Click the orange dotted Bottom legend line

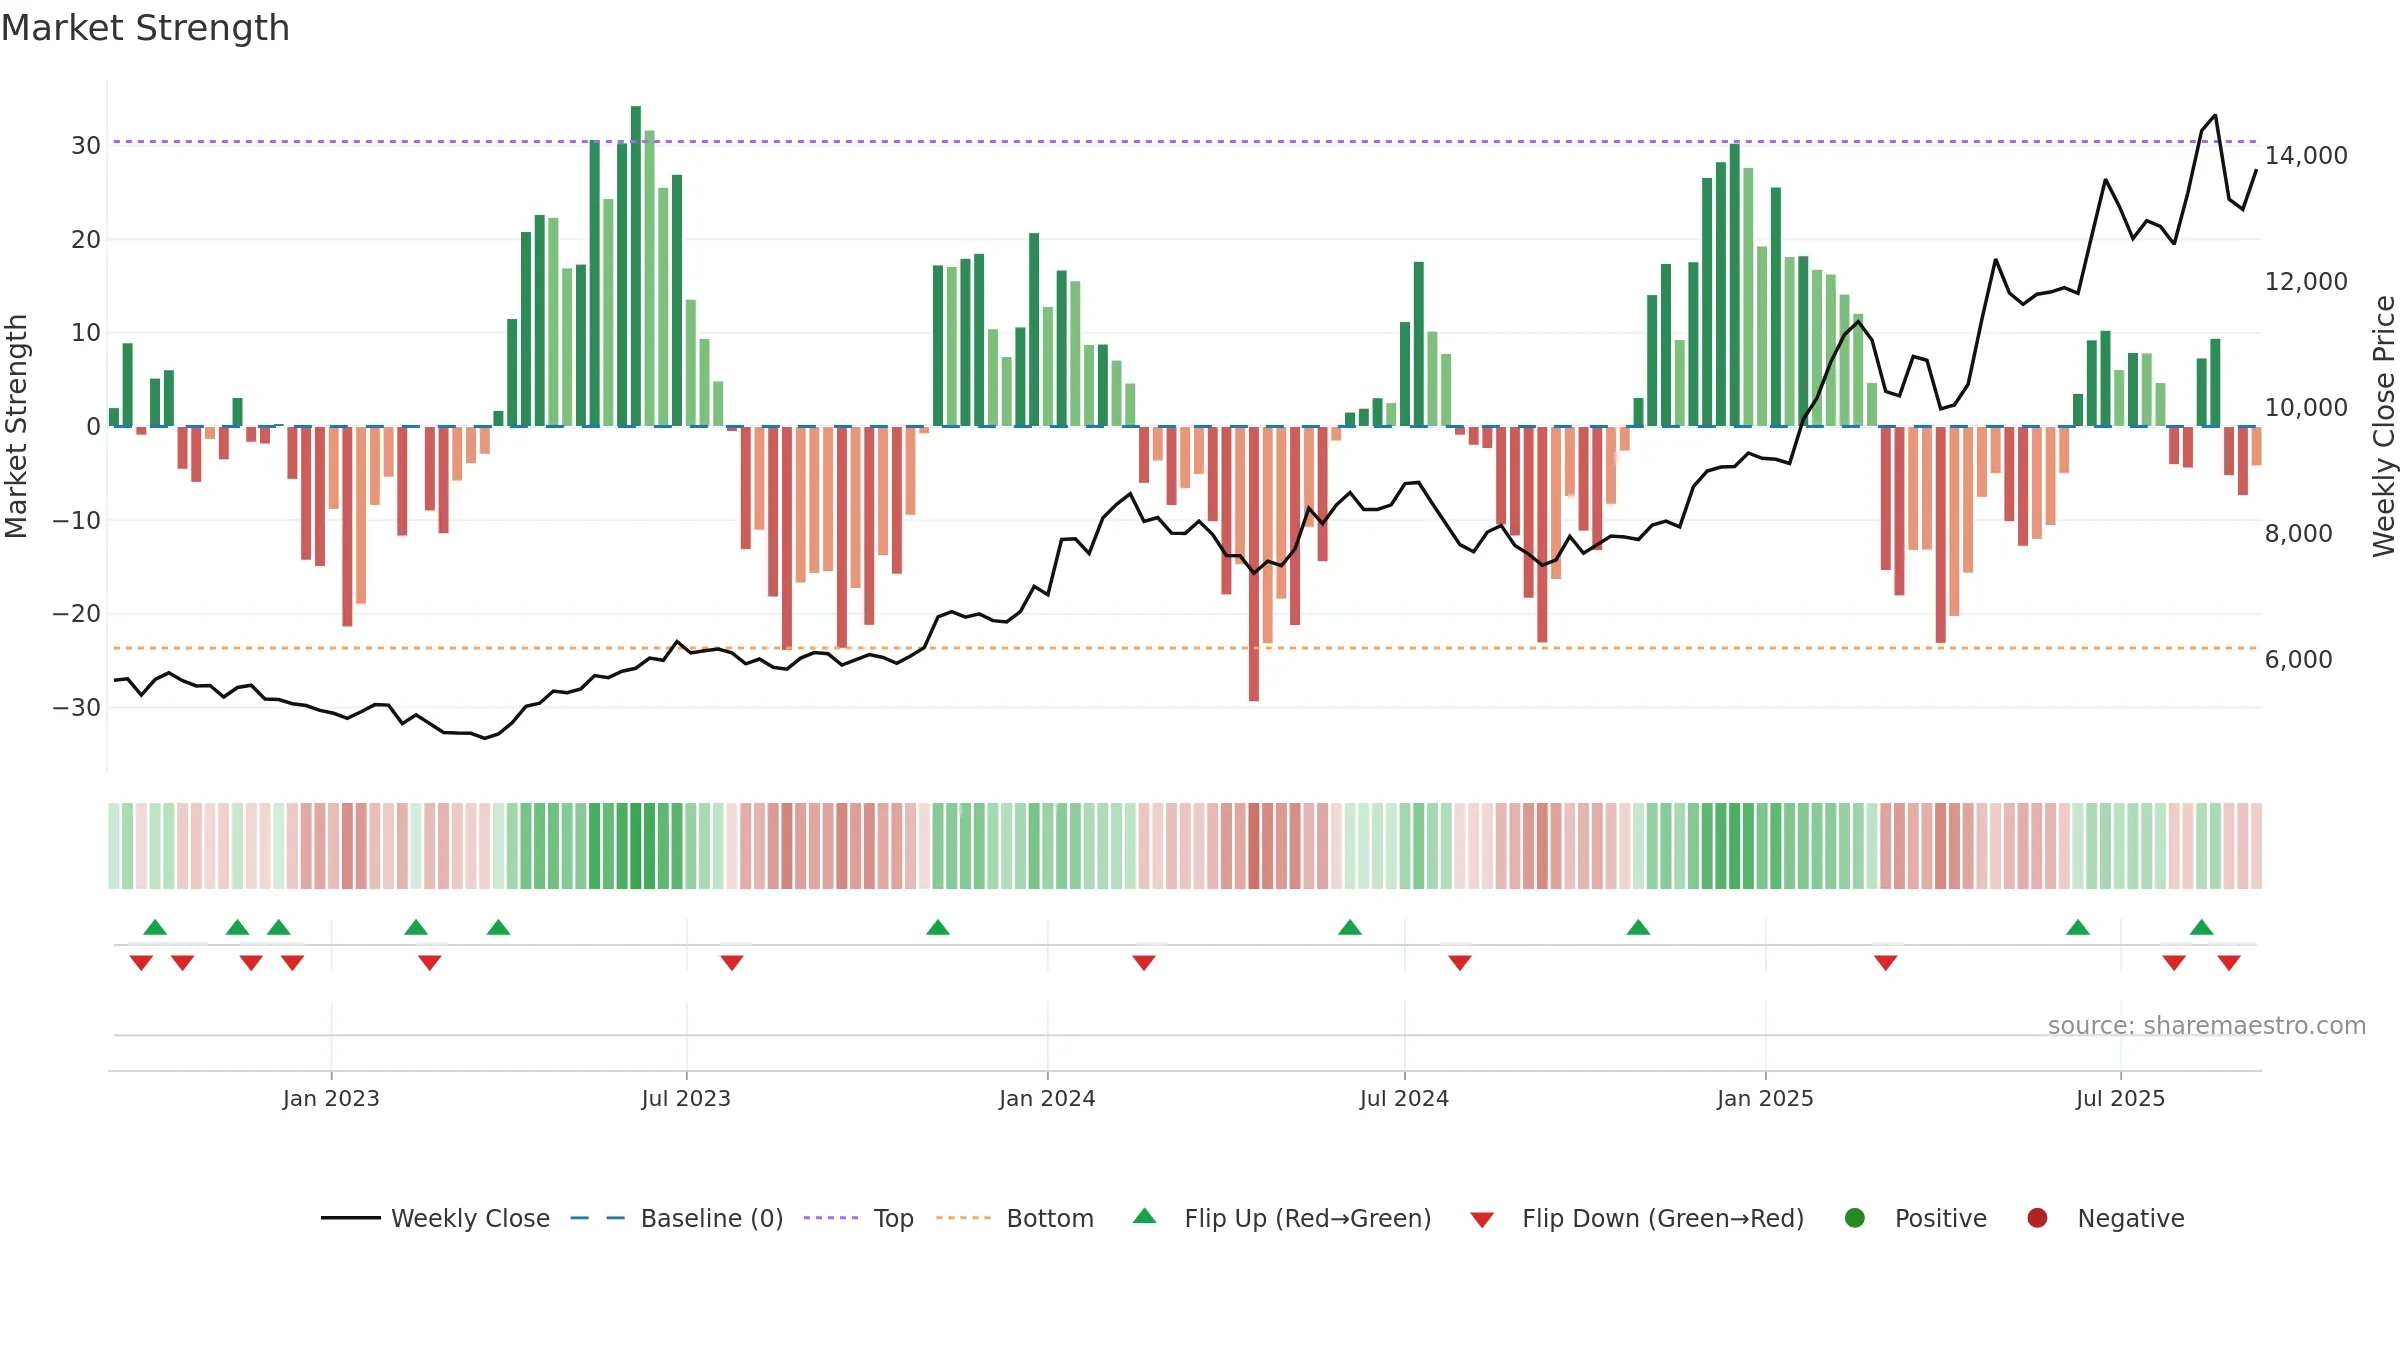(964, 1218)
